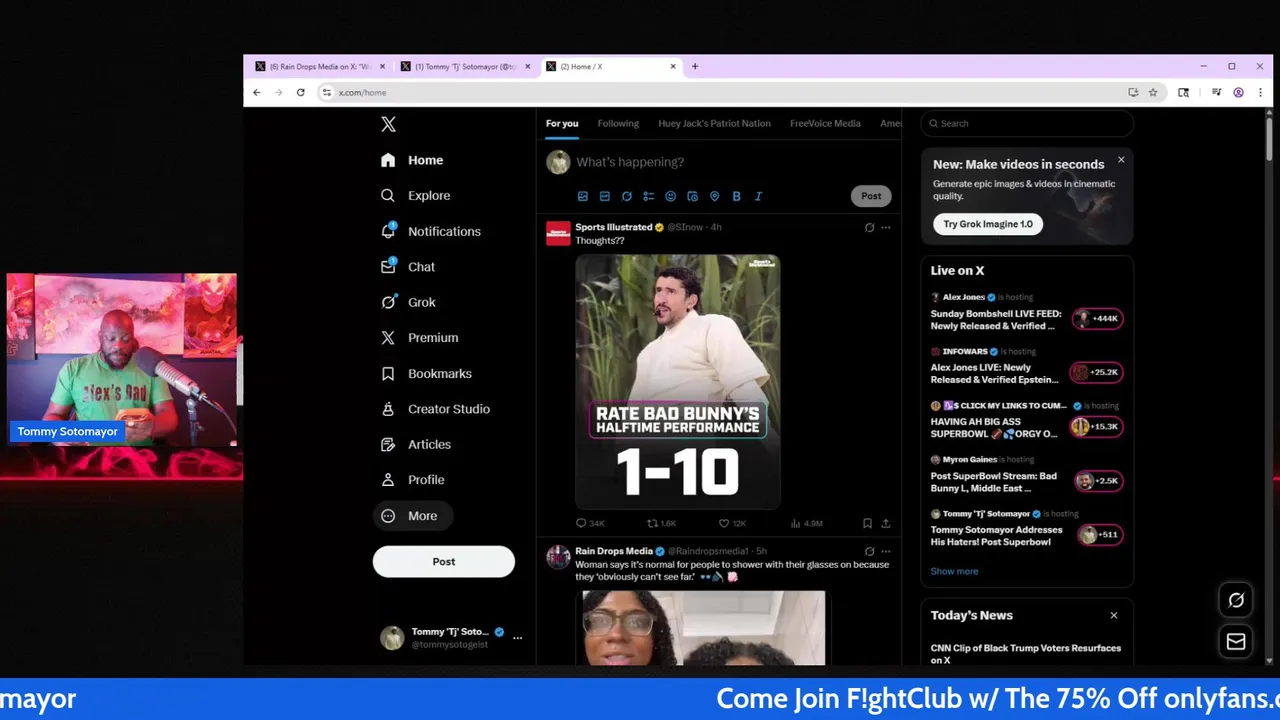Open account menu dots beside Tommy 'Tj' Soto
Viewport: 1280px width, 720px height.
pyautogui.click(x=517, y=637)
